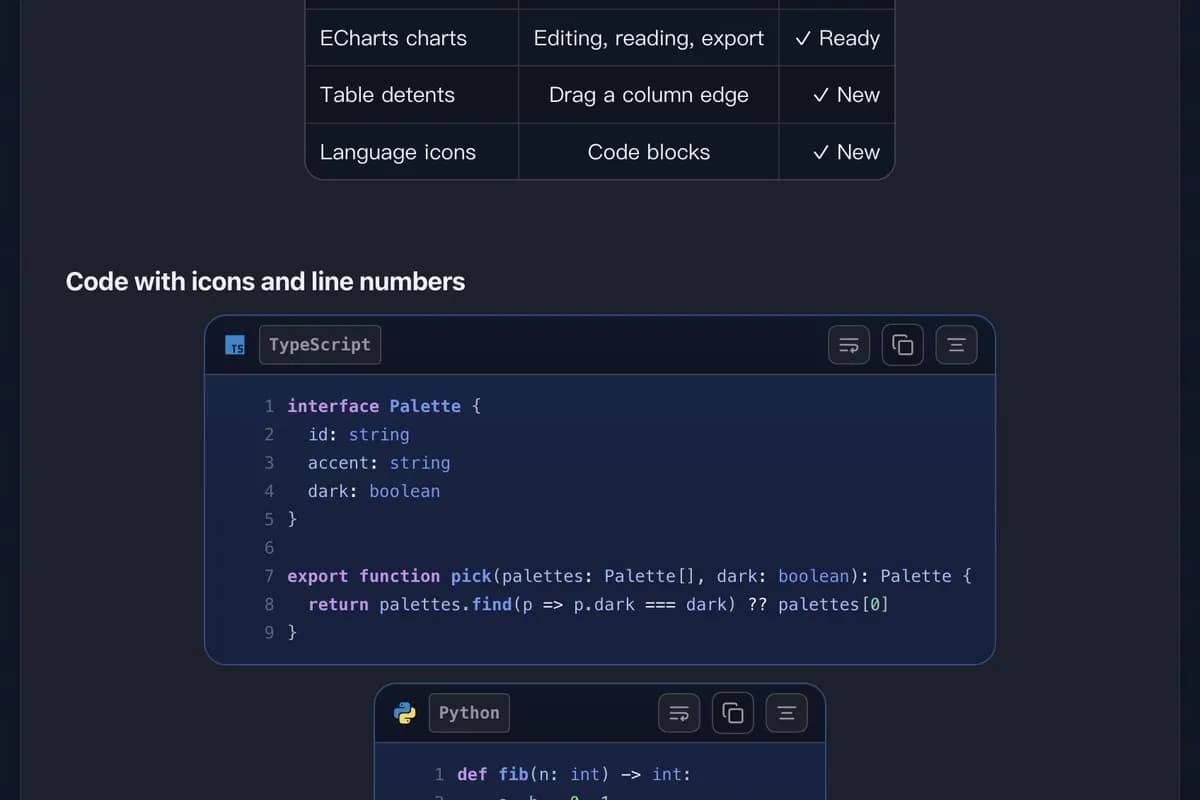Click the Python logo icon
The height and width of the screenshot is (800, 1200).
pos(405,713)
